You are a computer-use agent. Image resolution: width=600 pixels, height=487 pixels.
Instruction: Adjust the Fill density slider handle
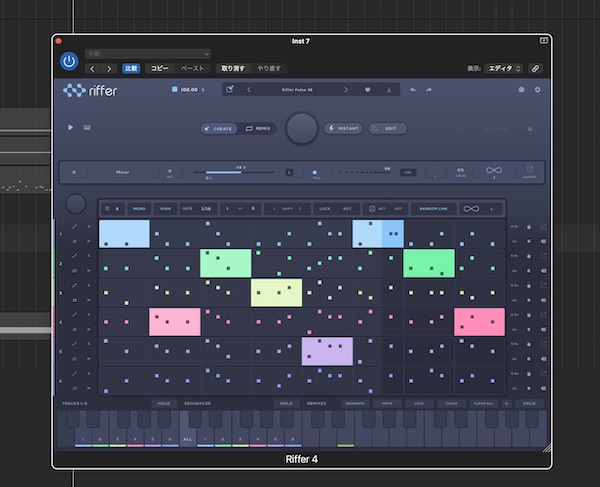[315, 173]
